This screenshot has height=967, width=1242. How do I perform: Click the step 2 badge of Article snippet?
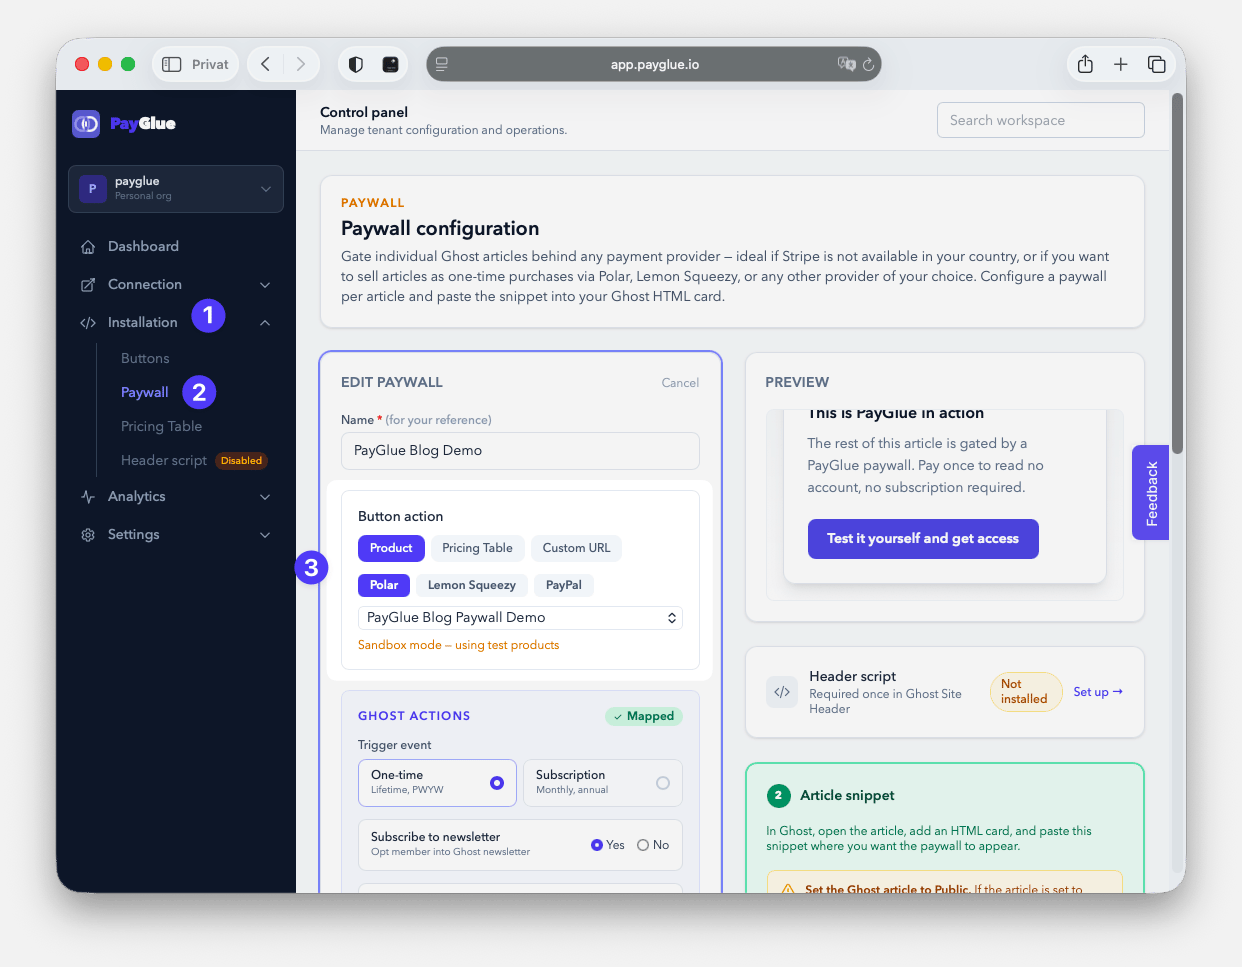click(778, 796)
